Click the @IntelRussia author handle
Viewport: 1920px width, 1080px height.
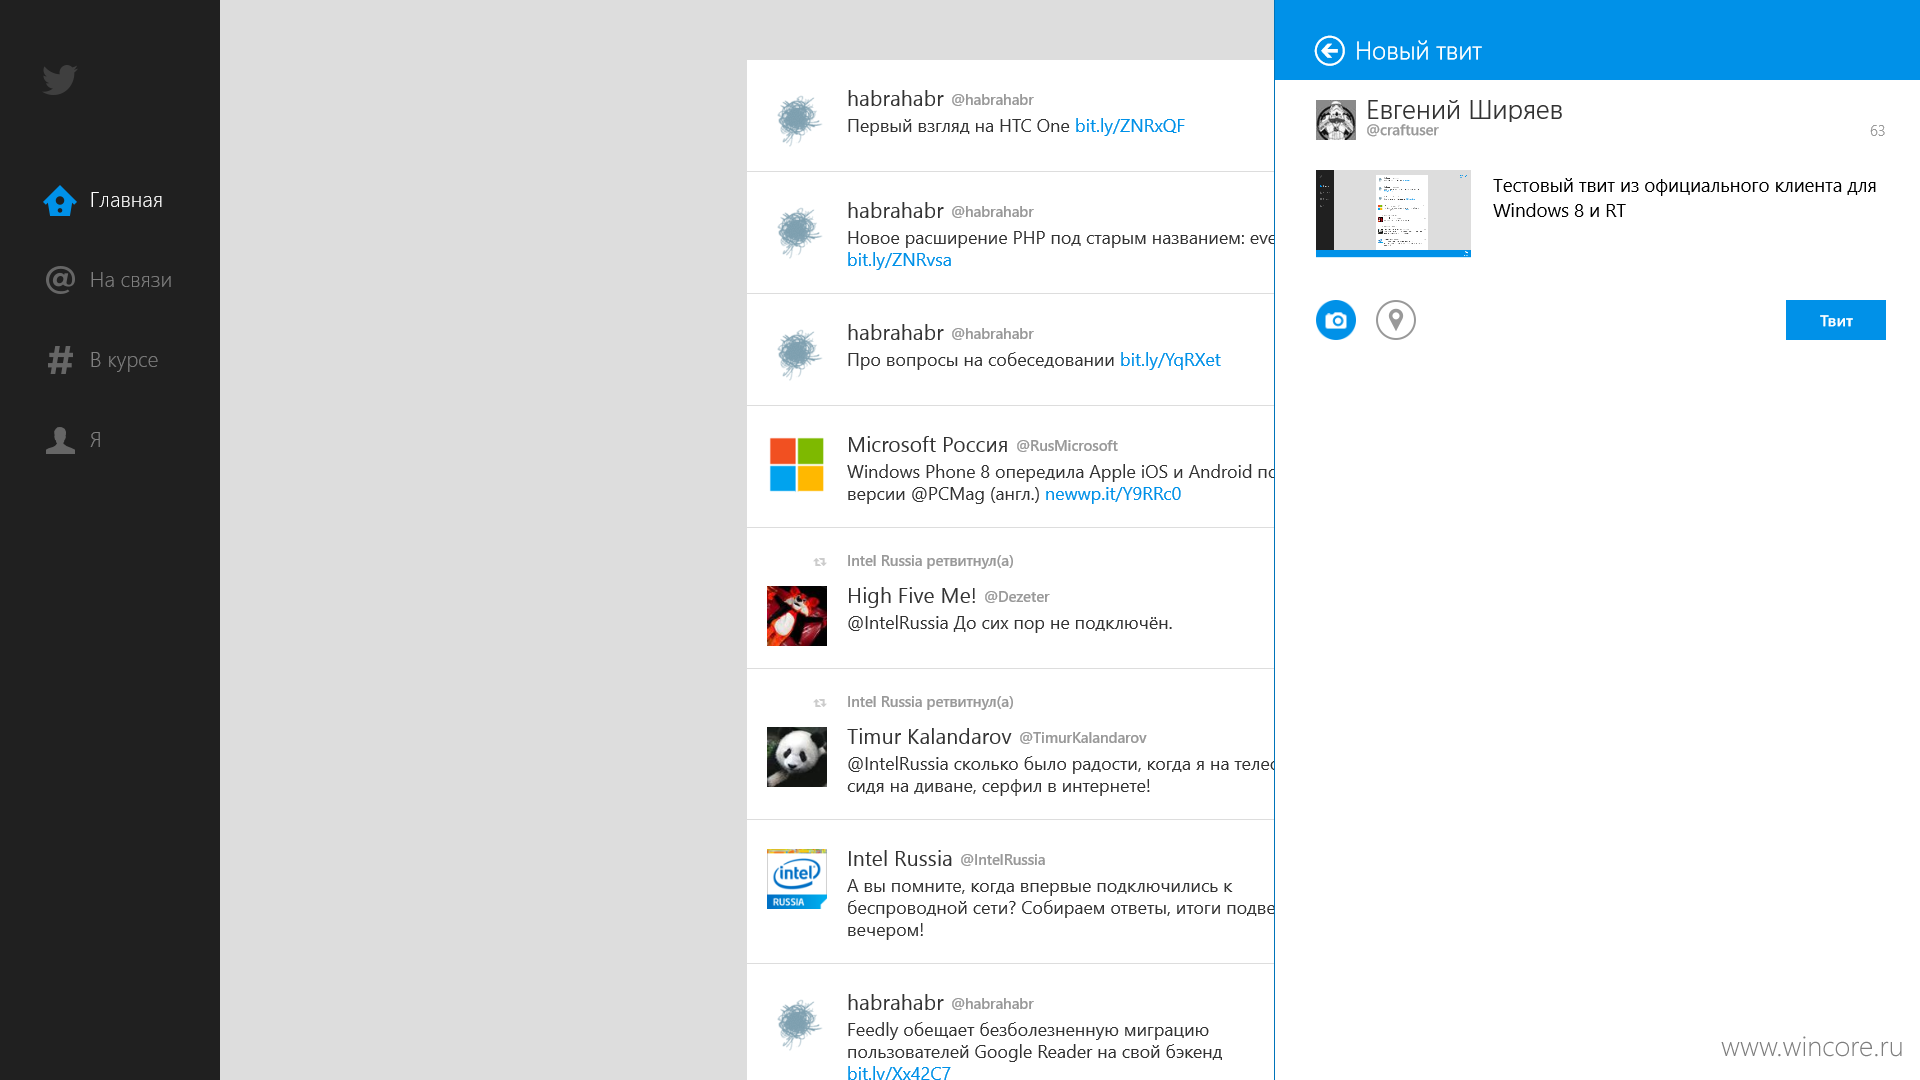pos(1002,860)
